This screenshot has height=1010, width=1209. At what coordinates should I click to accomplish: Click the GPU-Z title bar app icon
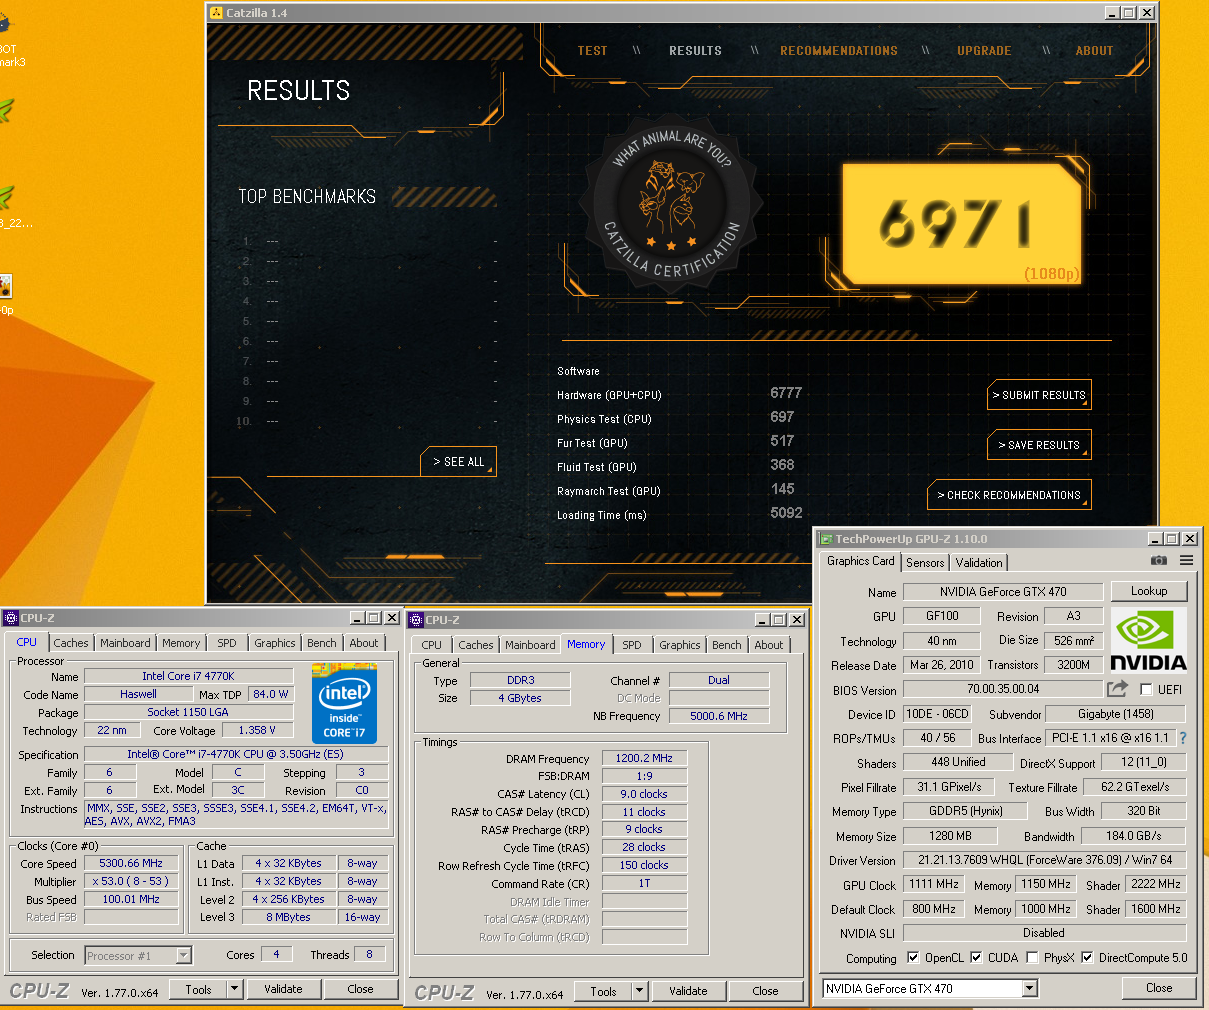point(826,539)
